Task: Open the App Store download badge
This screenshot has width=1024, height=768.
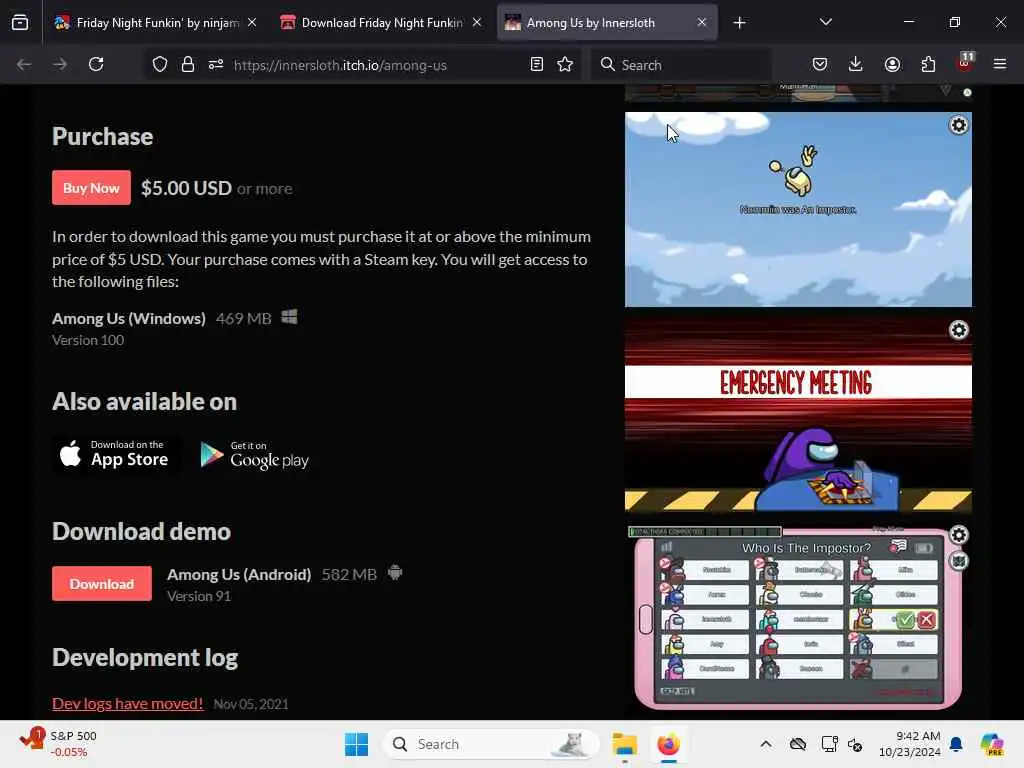Action: point(115,454)
